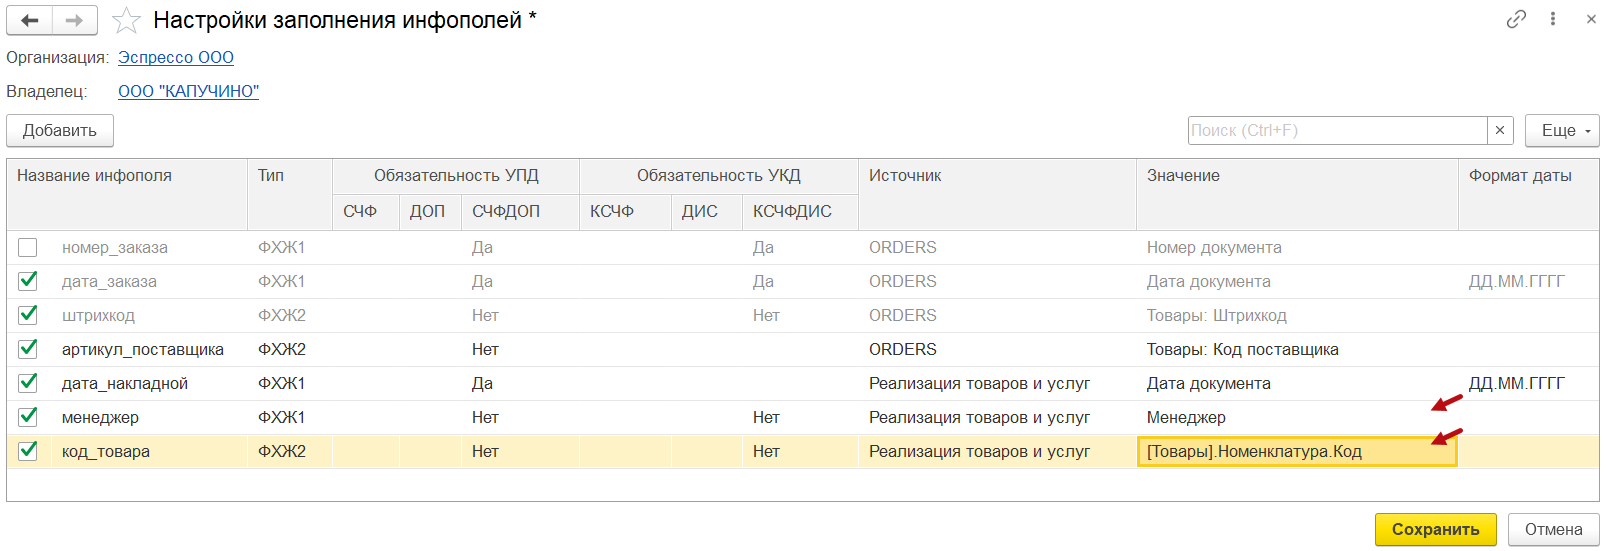Focus the Поиск search input field

pyautogui.click(x=1337, y=130)
